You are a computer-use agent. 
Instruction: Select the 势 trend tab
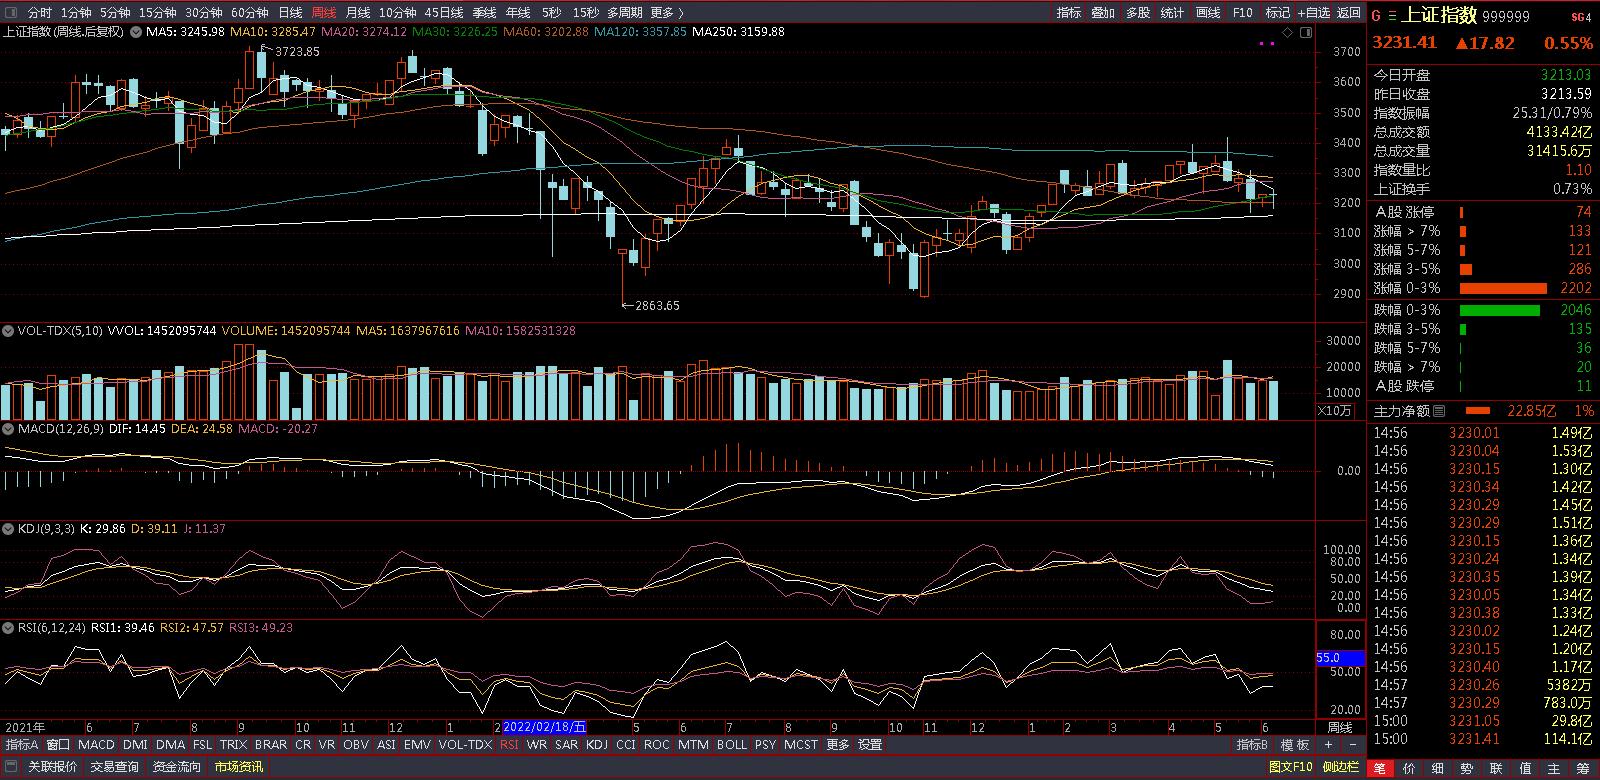tap(1467, 768)
